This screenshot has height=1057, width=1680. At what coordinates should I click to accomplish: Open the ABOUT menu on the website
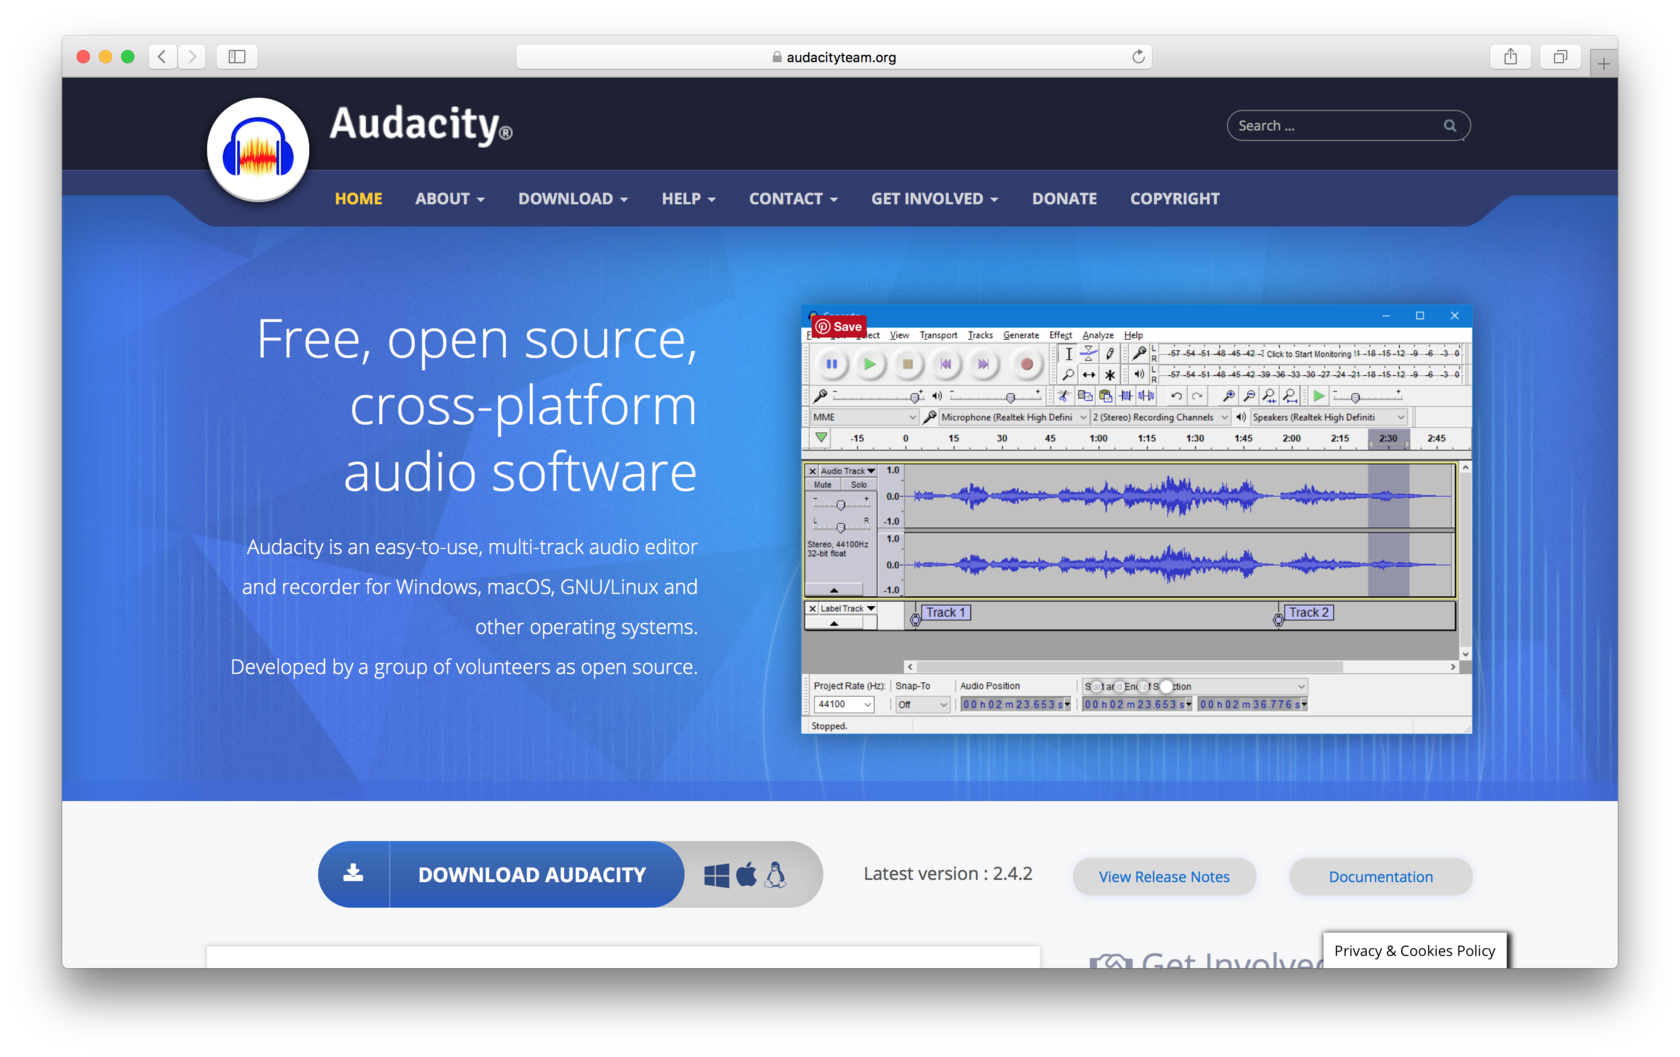tap(450, 199)
